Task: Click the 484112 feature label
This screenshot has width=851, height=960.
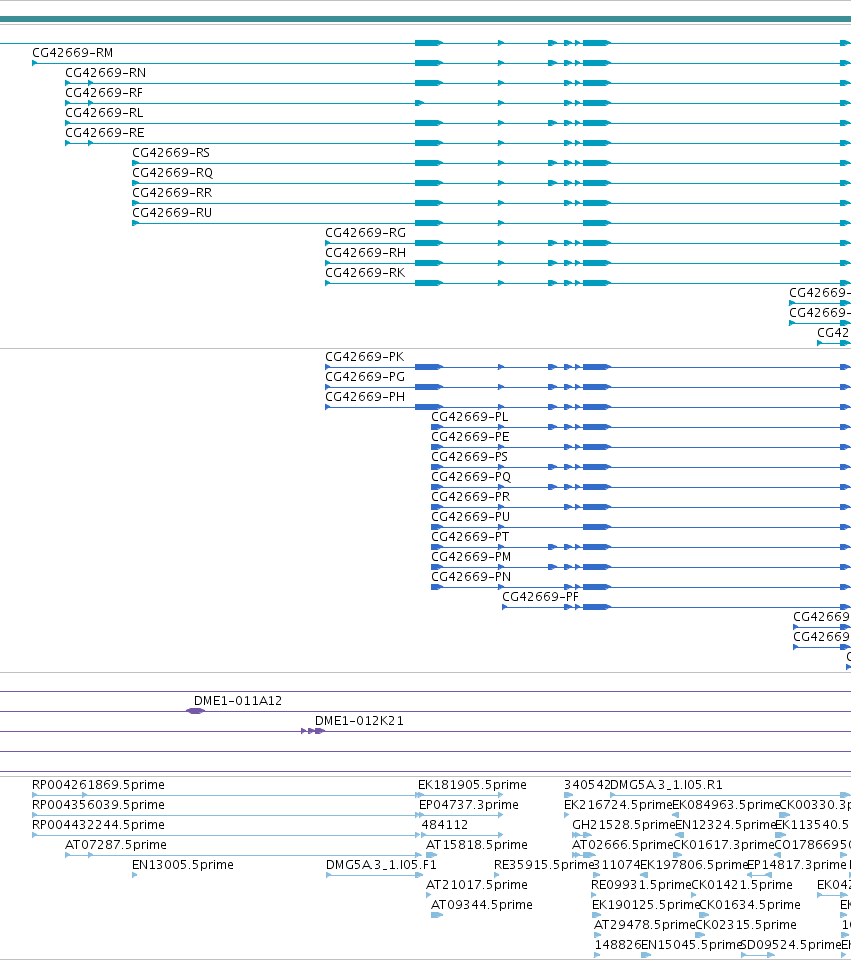Action: pos(444,825)
